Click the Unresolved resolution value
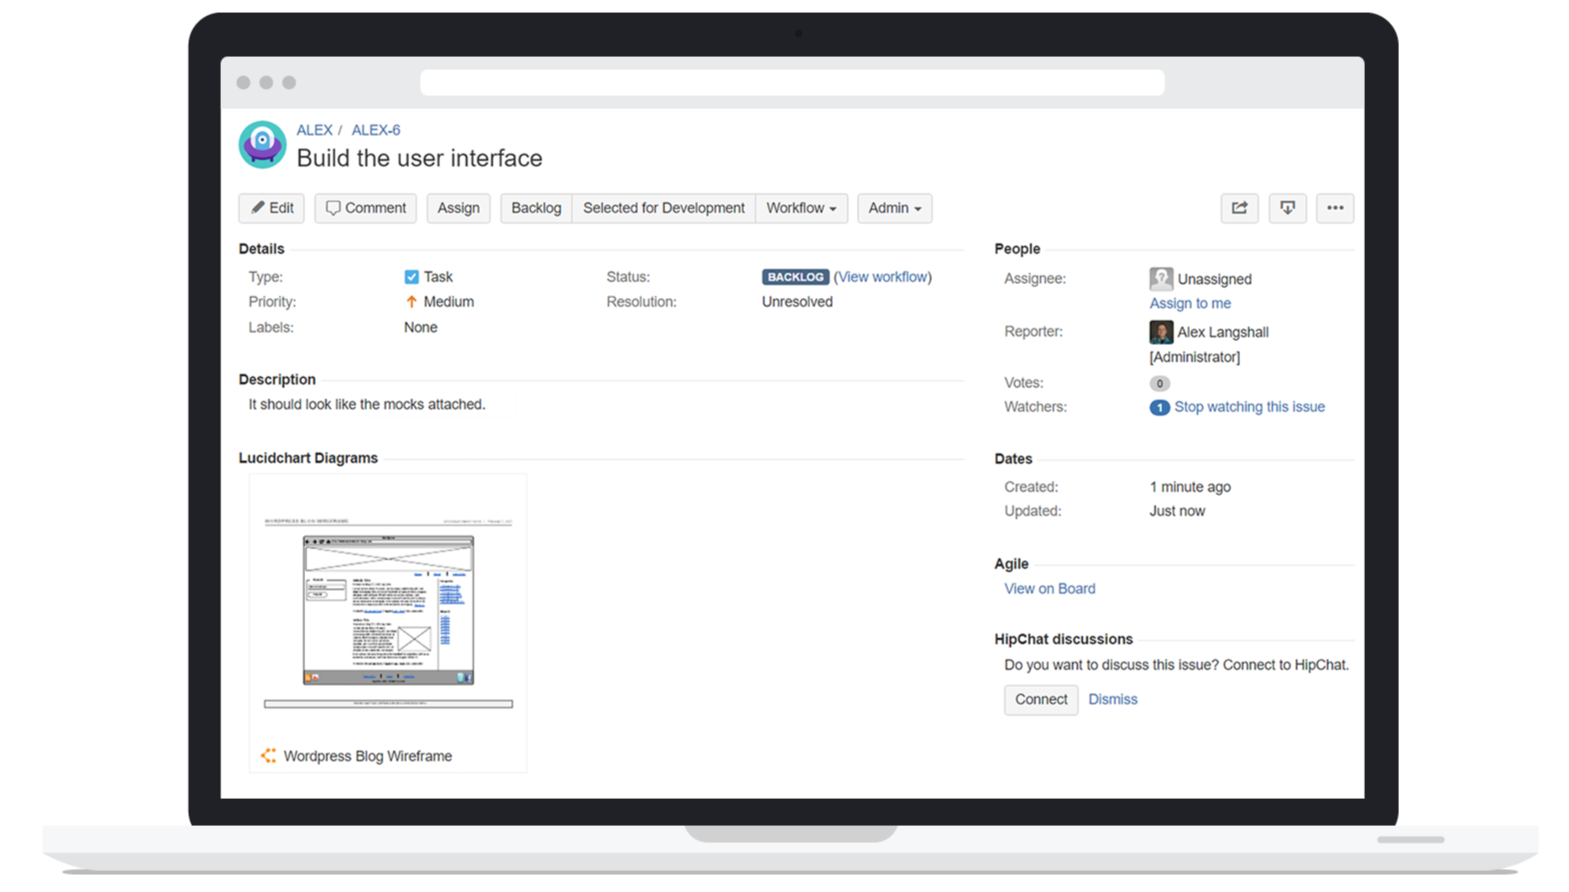Screen dimensions: 1569x892 tap(797, 302)
